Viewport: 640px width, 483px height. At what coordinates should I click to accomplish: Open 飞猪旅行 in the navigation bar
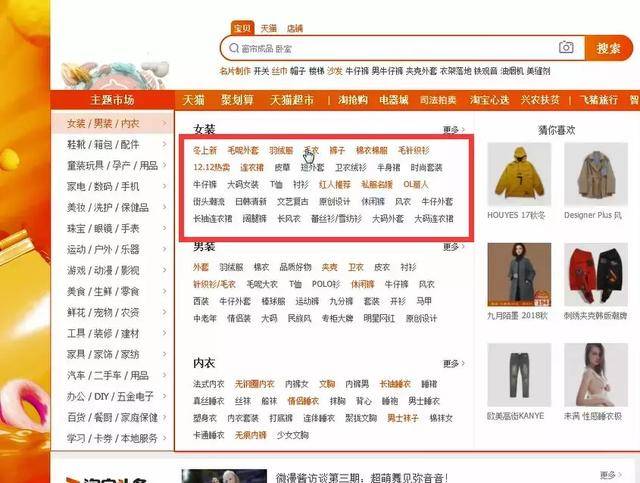pyautogui.click(x=599, y=100)
